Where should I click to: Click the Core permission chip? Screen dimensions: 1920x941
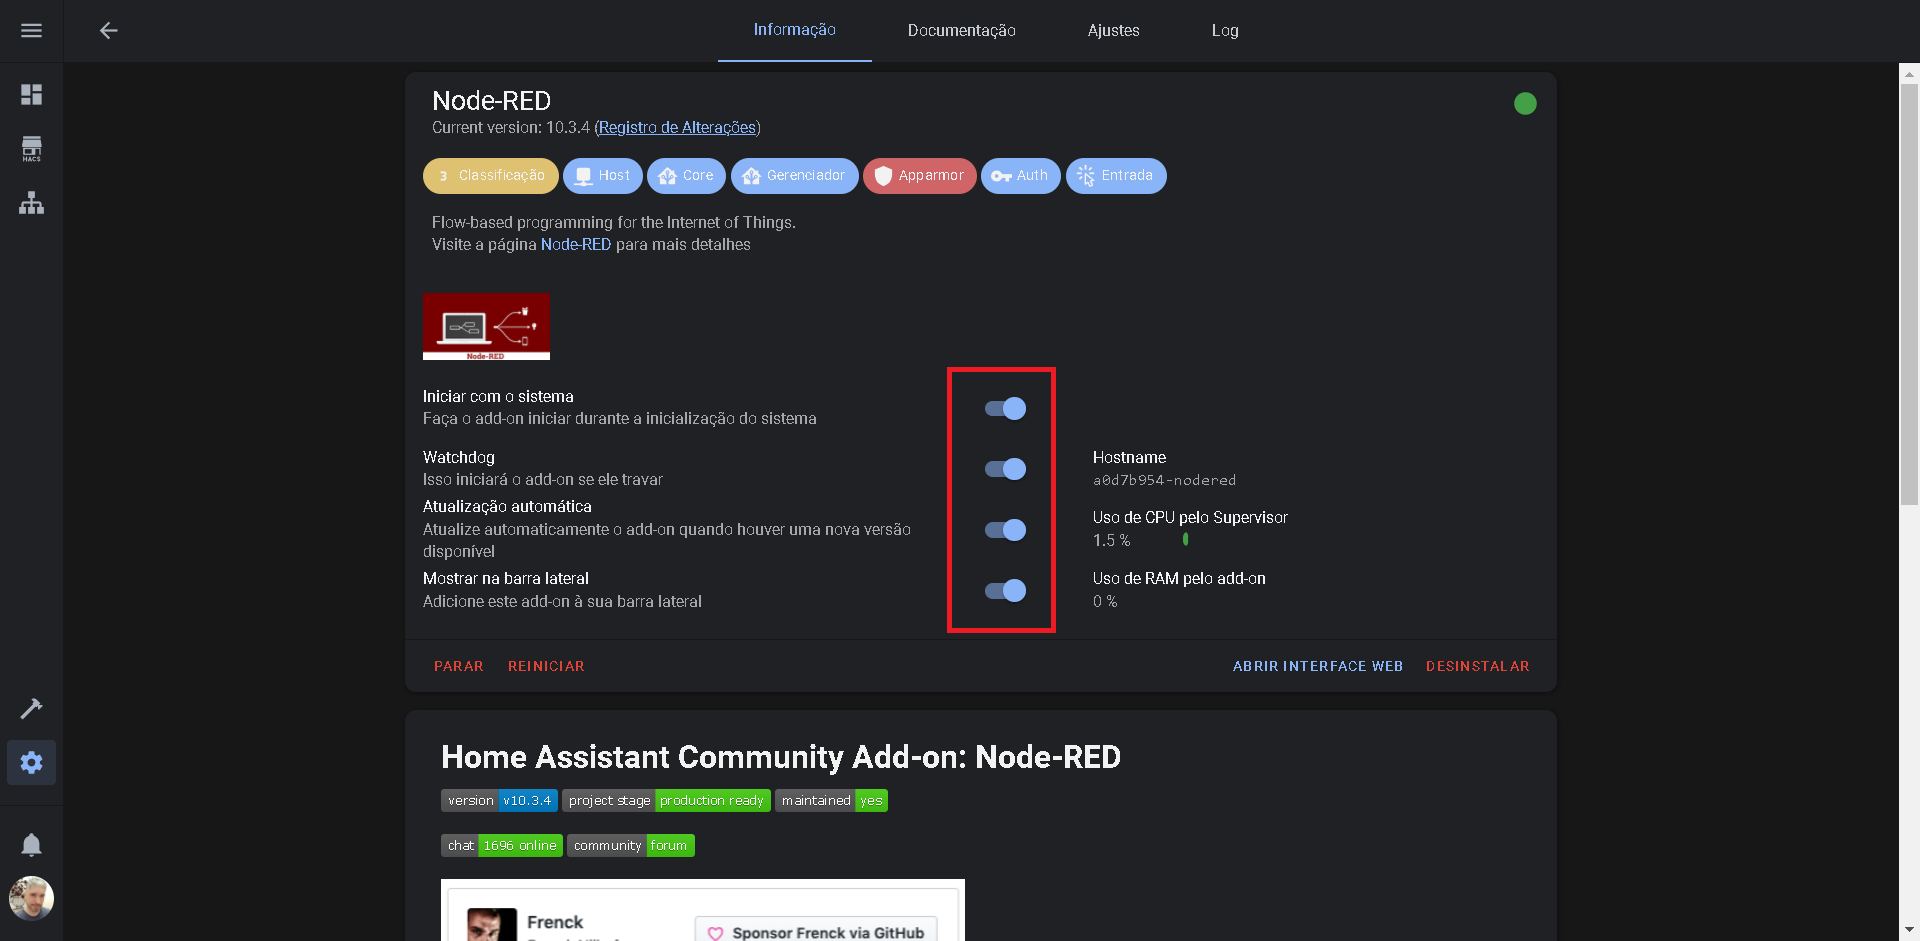[686, 176]
